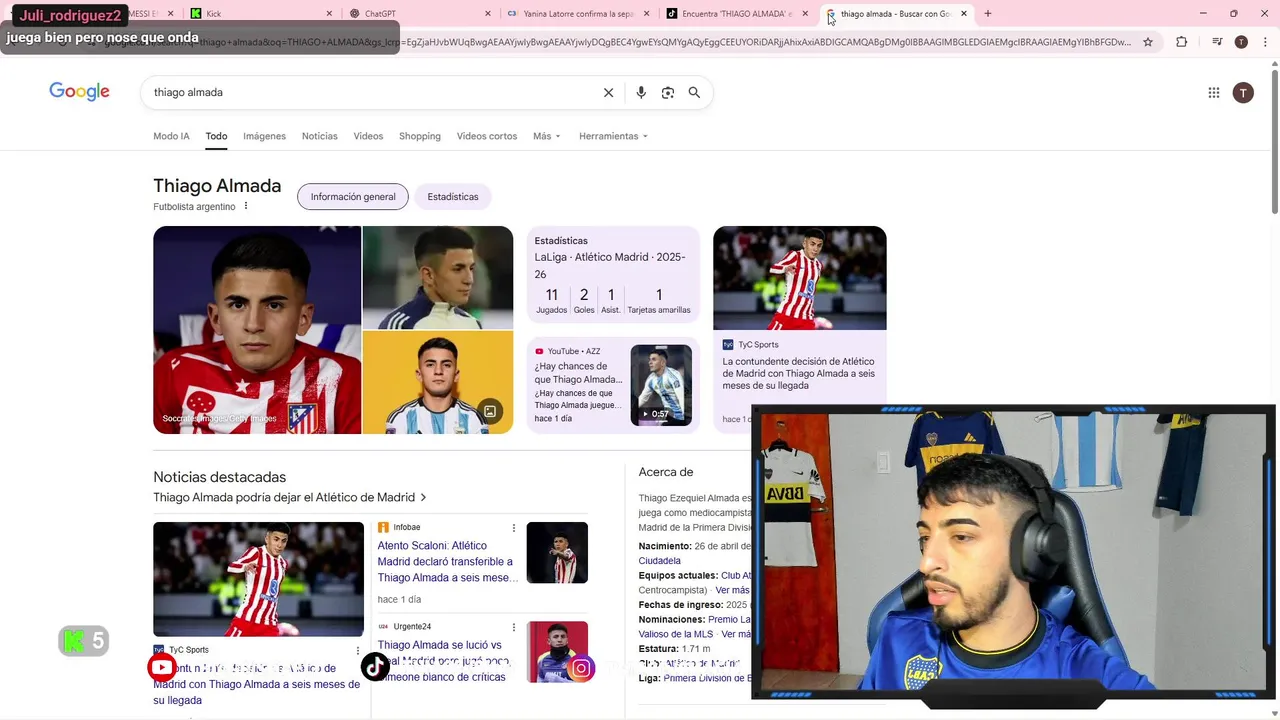
Task: Open options for the Urgente24 news item
Action: pyautogui.click(x=514, y=628)
